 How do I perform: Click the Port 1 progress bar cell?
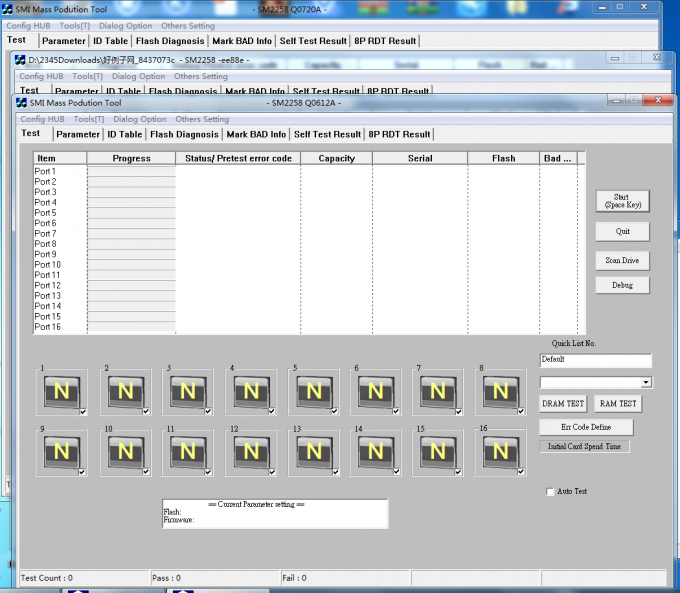(x=131, y=172)
